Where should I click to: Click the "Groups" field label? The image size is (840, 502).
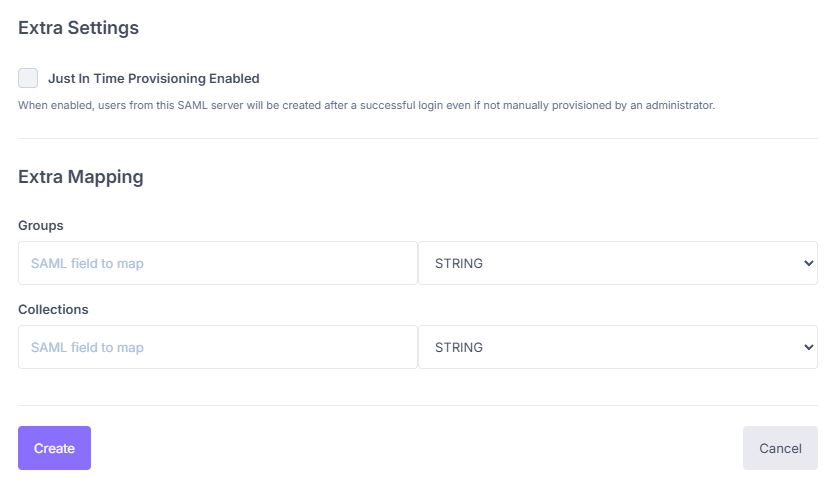41,226
